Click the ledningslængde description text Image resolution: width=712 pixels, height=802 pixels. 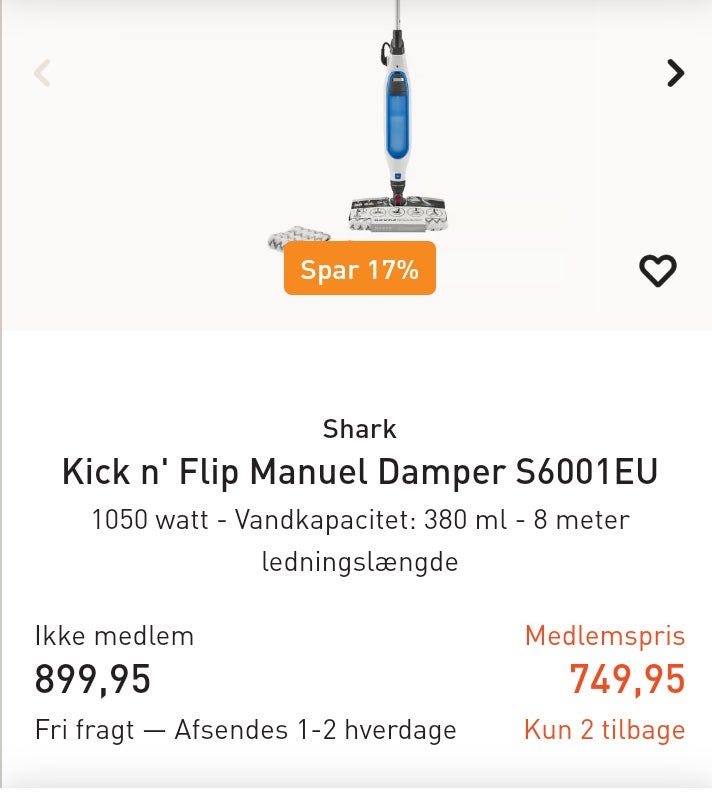point(360,562)
